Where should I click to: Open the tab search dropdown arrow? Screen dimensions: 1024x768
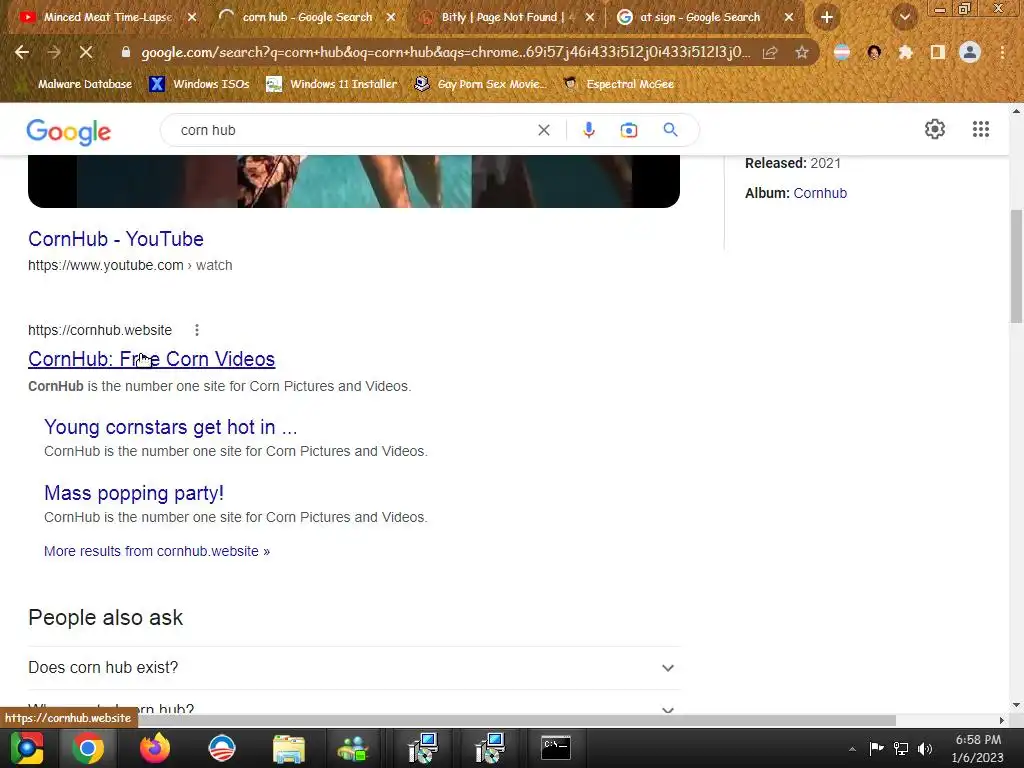pos(904,18)
